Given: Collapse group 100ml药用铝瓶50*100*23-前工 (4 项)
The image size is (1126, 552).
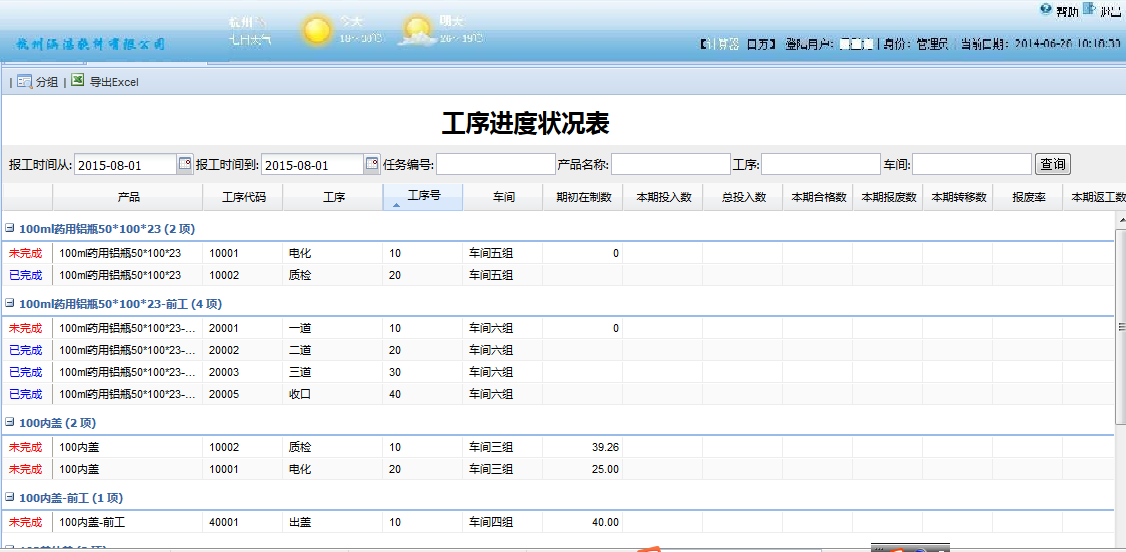Looking at the screenshot, I should point(10,304).
